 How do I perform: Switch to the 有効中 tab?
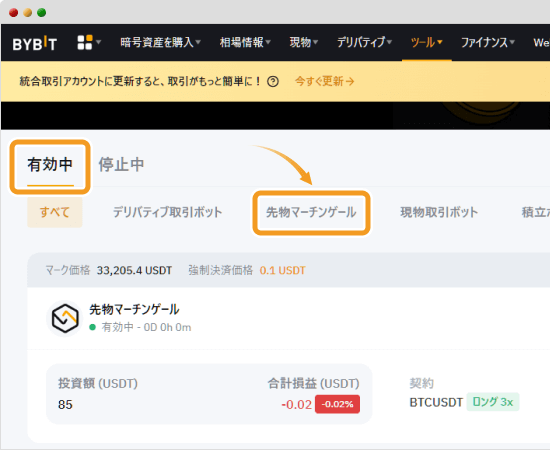coord(50,164)
